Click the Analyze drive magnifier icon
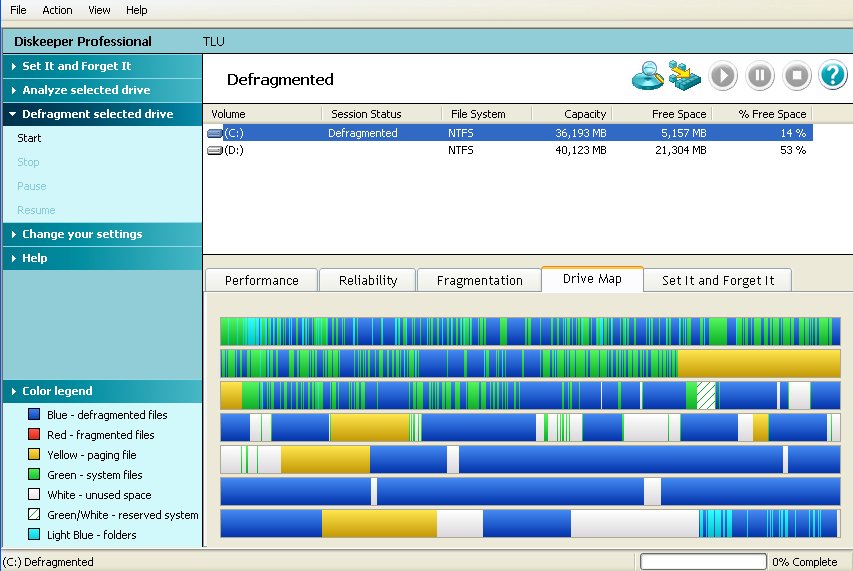Screen dimensions: 853x571 tap(647, 76)
